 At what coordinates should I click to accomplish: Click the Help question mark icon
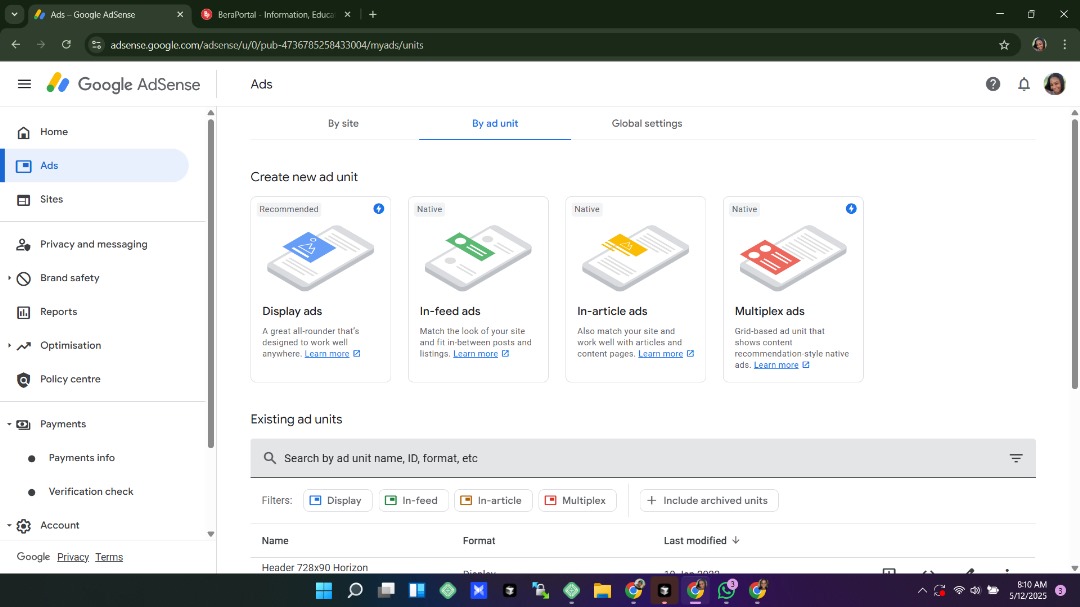coord(993,84)
